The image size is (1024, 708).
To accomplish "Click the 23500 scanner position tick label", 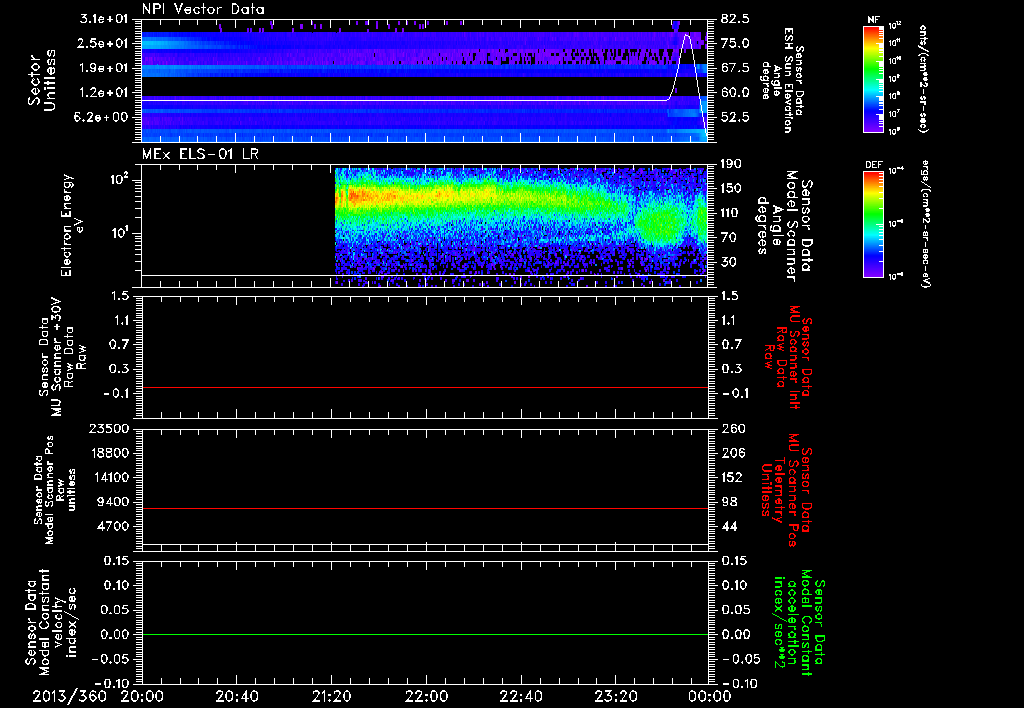I will (110, 428).
